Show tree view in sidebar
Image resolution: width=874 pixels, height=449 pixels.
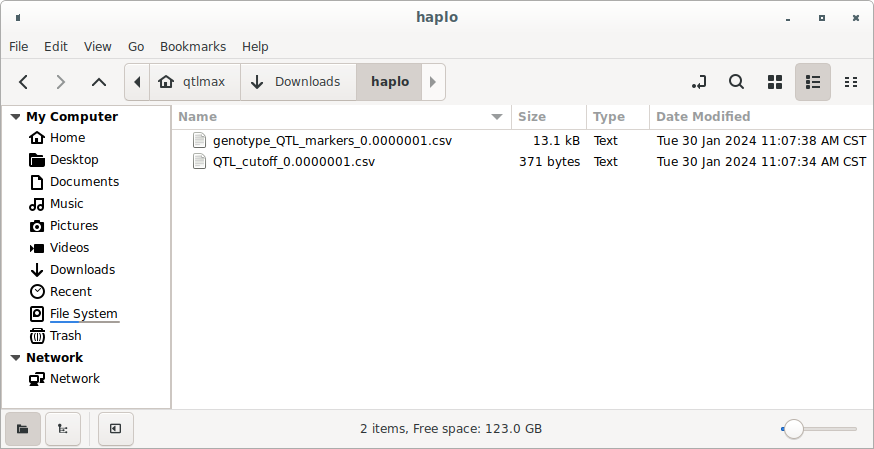[63, 429]
